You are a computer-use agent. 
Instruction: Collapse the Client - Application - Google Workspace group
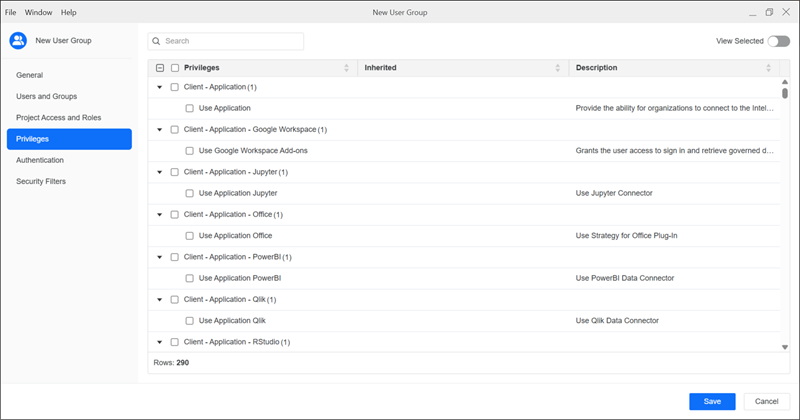[160, 130]
